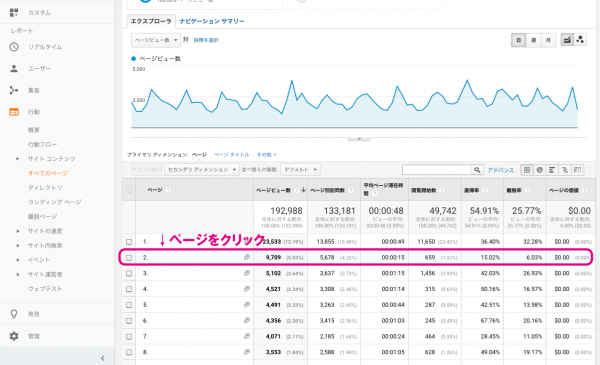Check the checkbox for row 3
600x365 pixels.
point(129,273)
